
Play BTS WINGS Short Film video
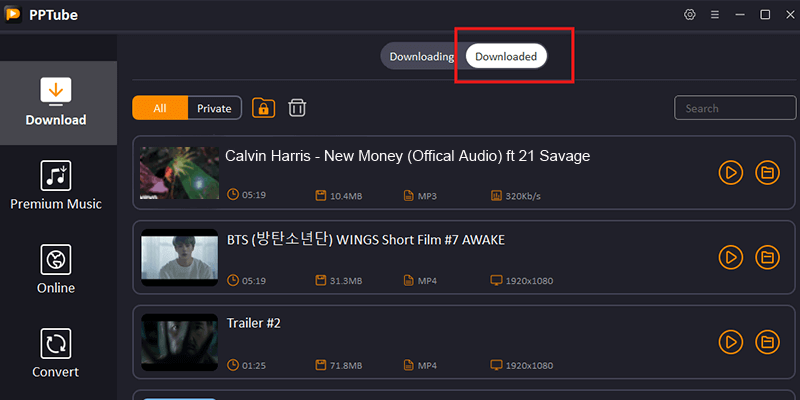731,257
